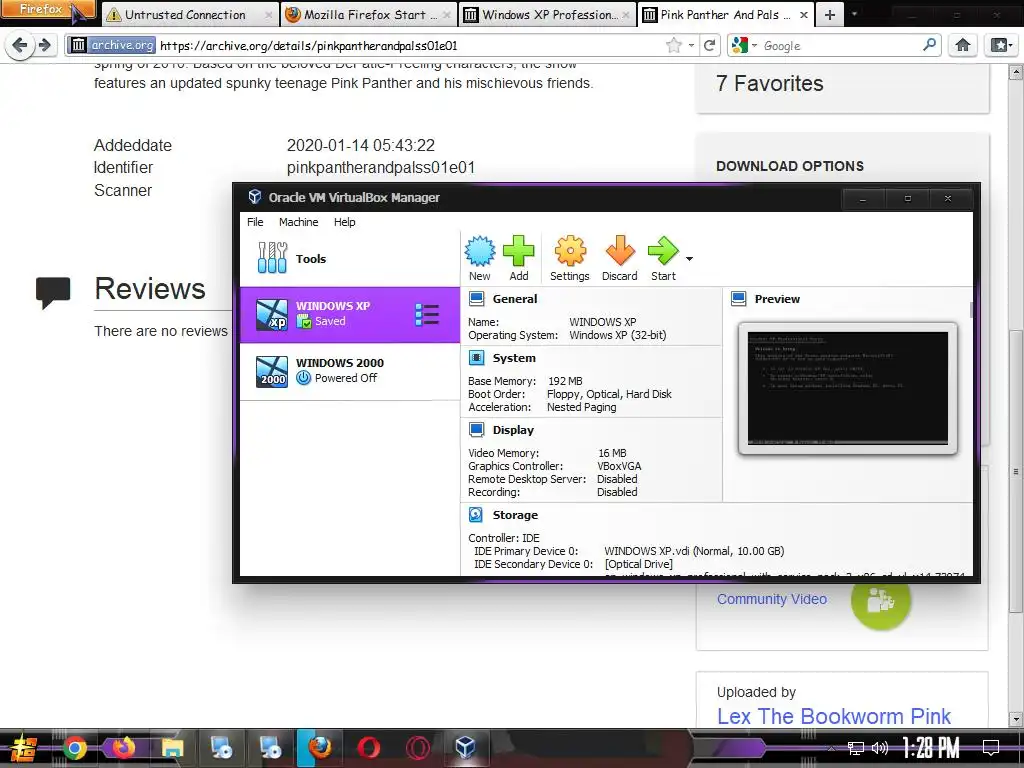Screen dimensions: 1024x768
Task: Click the identifier value pinkpantherandpalss01e01
Action: pyautogui.click(x=381, y=168)
